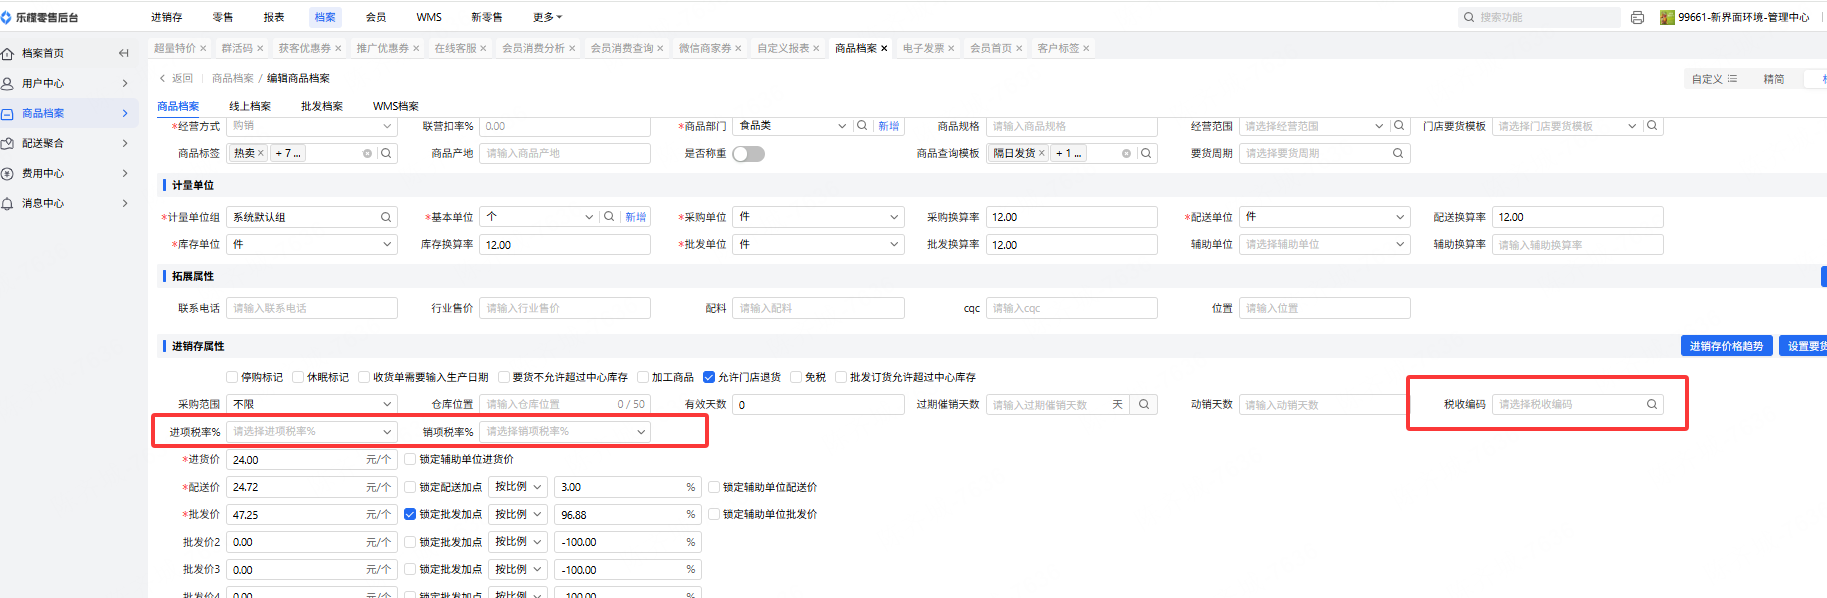Switch to the 批发档案 tab
Viewport: 1827px width, 598px height.
point(322,106)
